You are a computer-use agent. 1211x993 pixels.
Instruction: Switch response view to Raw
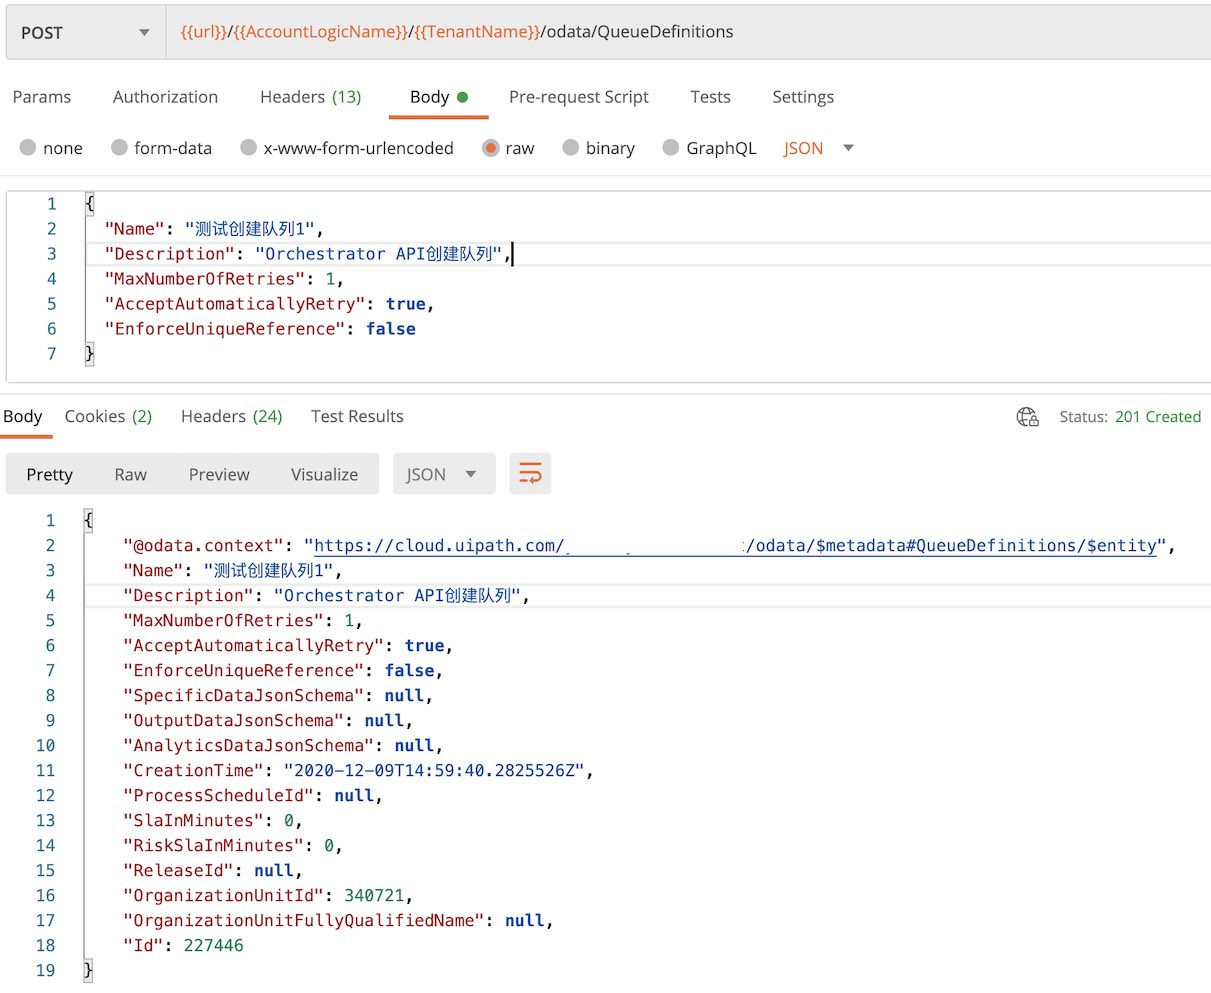pos(130,474)
